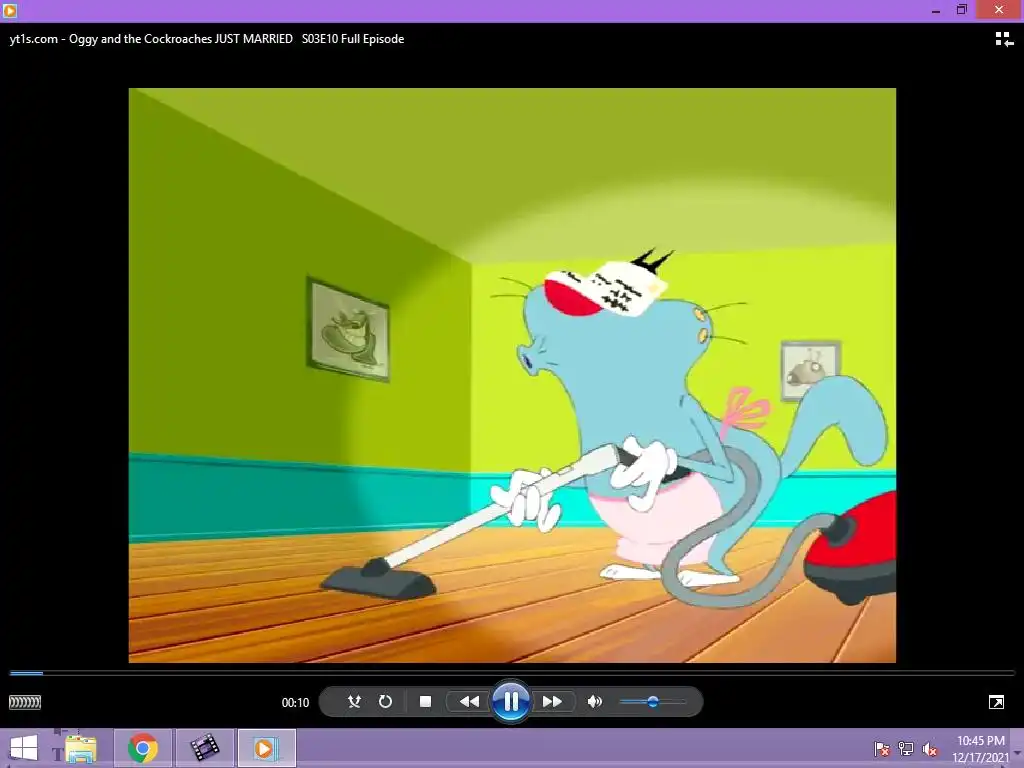This screenshot has width=1024, height=768.
Task: Minimize the media player window
Action: (936, 10)
